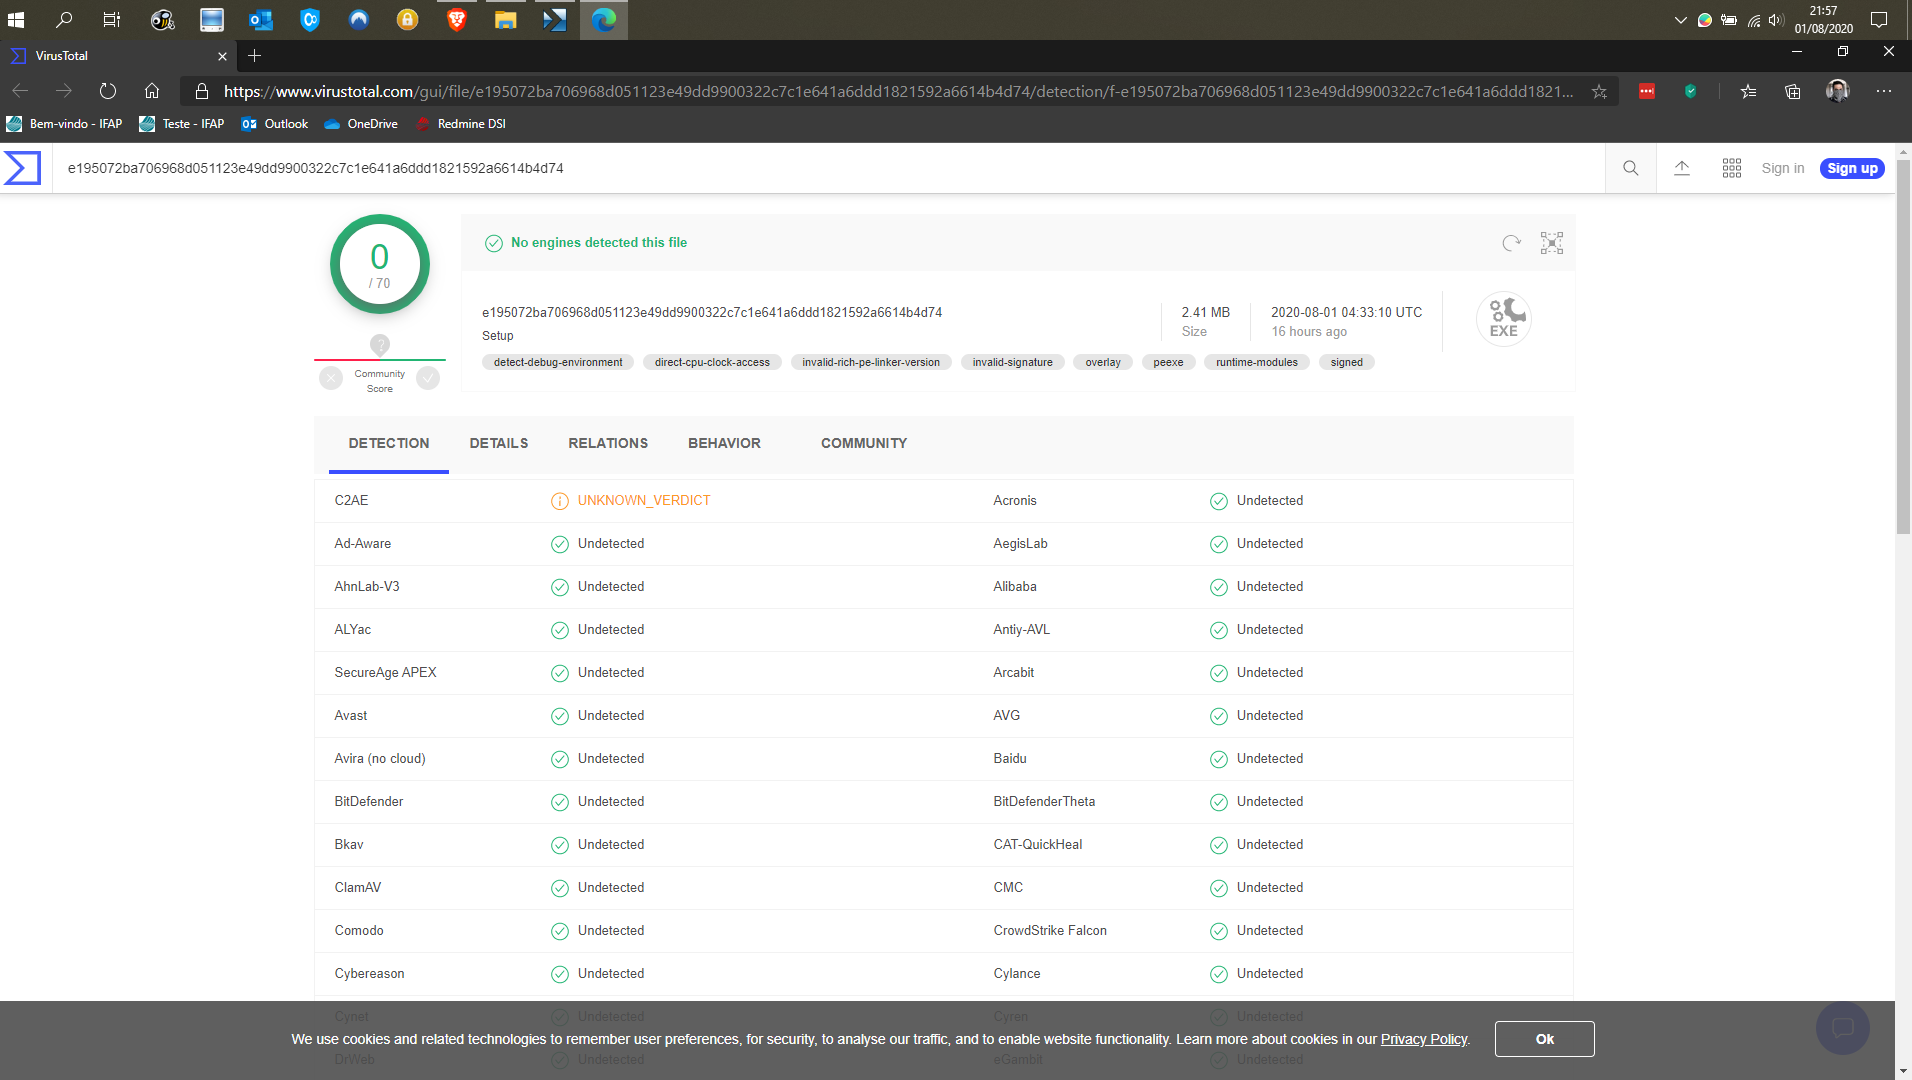Open Edge settings and more menu
This screenshot has width=1912, height=1080.
pos(1884,91)
